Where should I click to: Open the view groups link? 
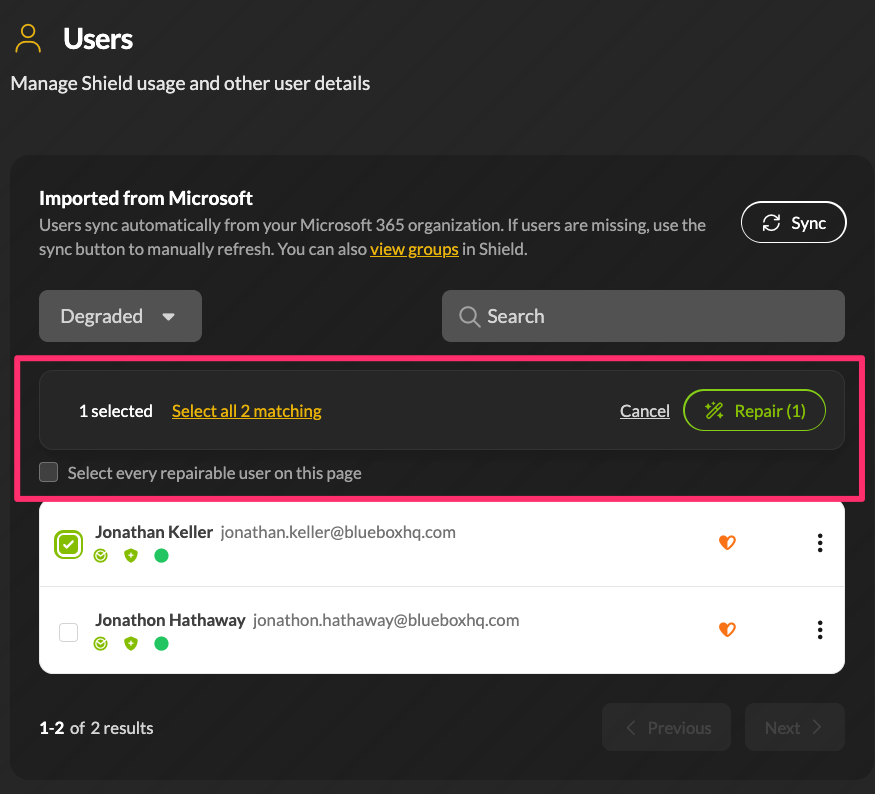[414, 249]
